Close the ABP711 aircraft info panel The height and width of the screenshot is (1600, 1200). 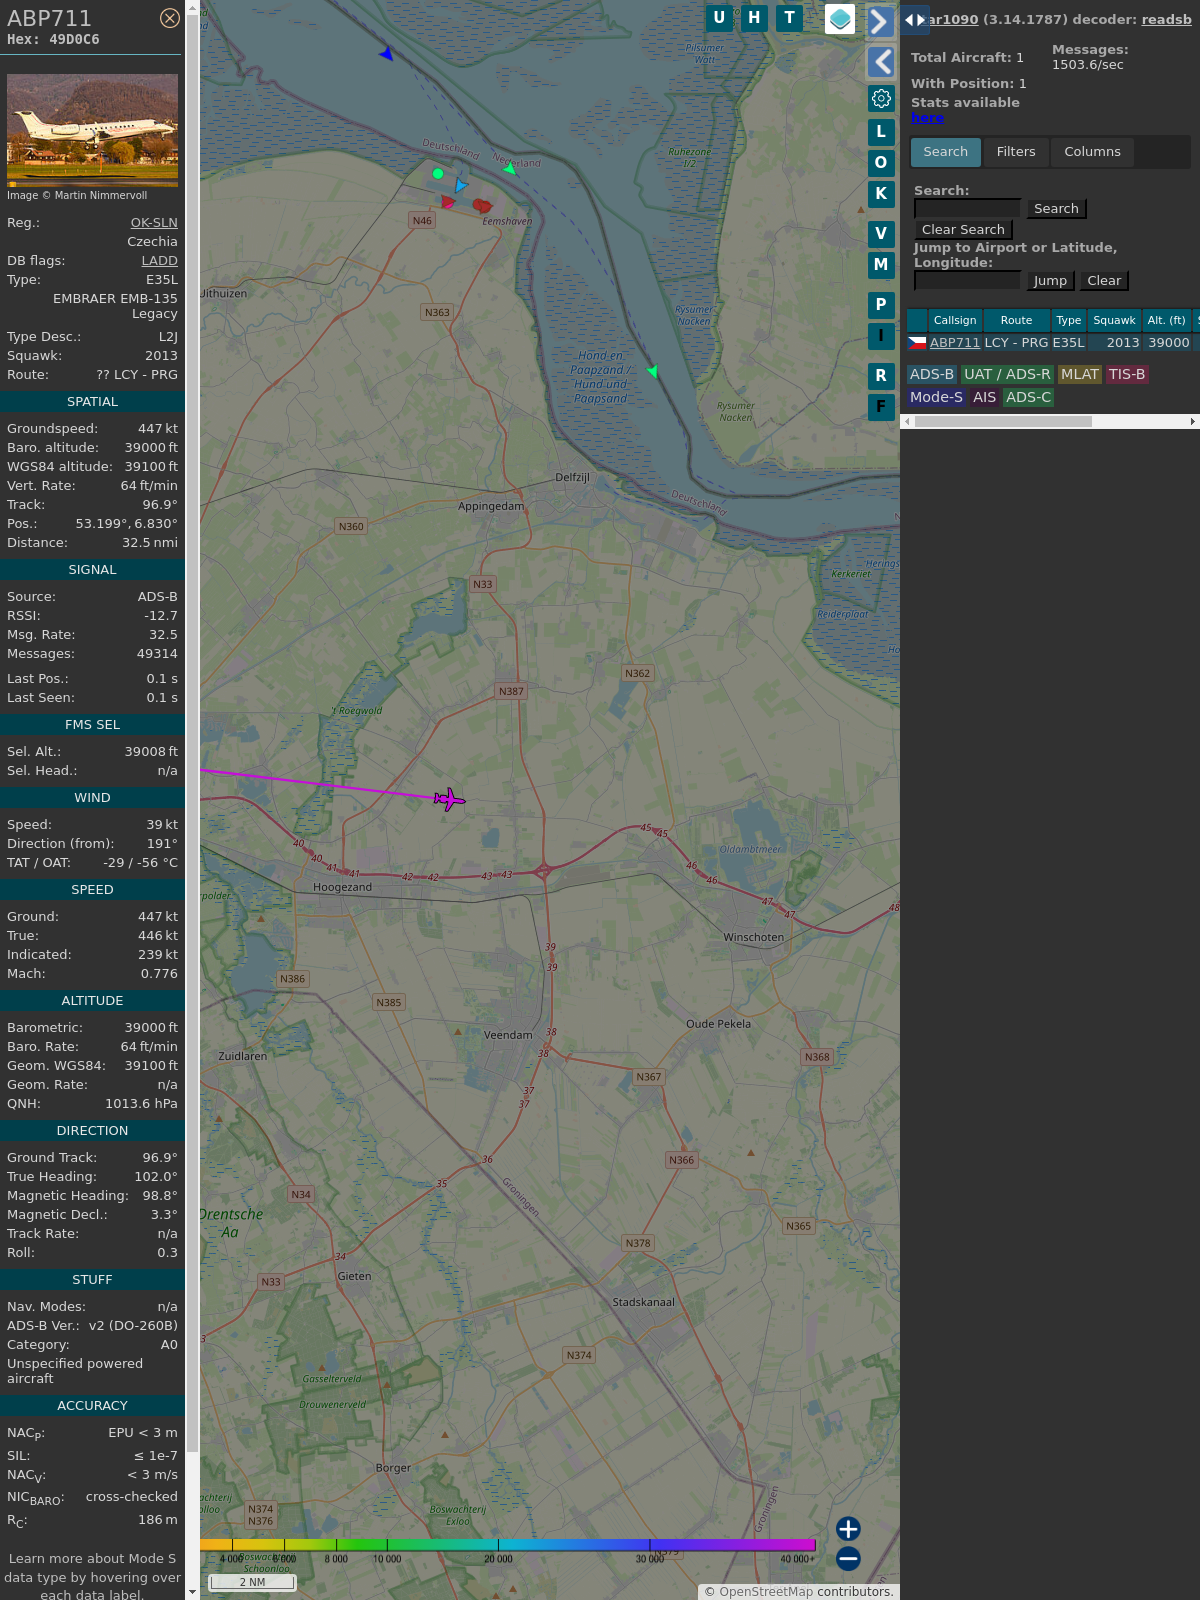170,18
